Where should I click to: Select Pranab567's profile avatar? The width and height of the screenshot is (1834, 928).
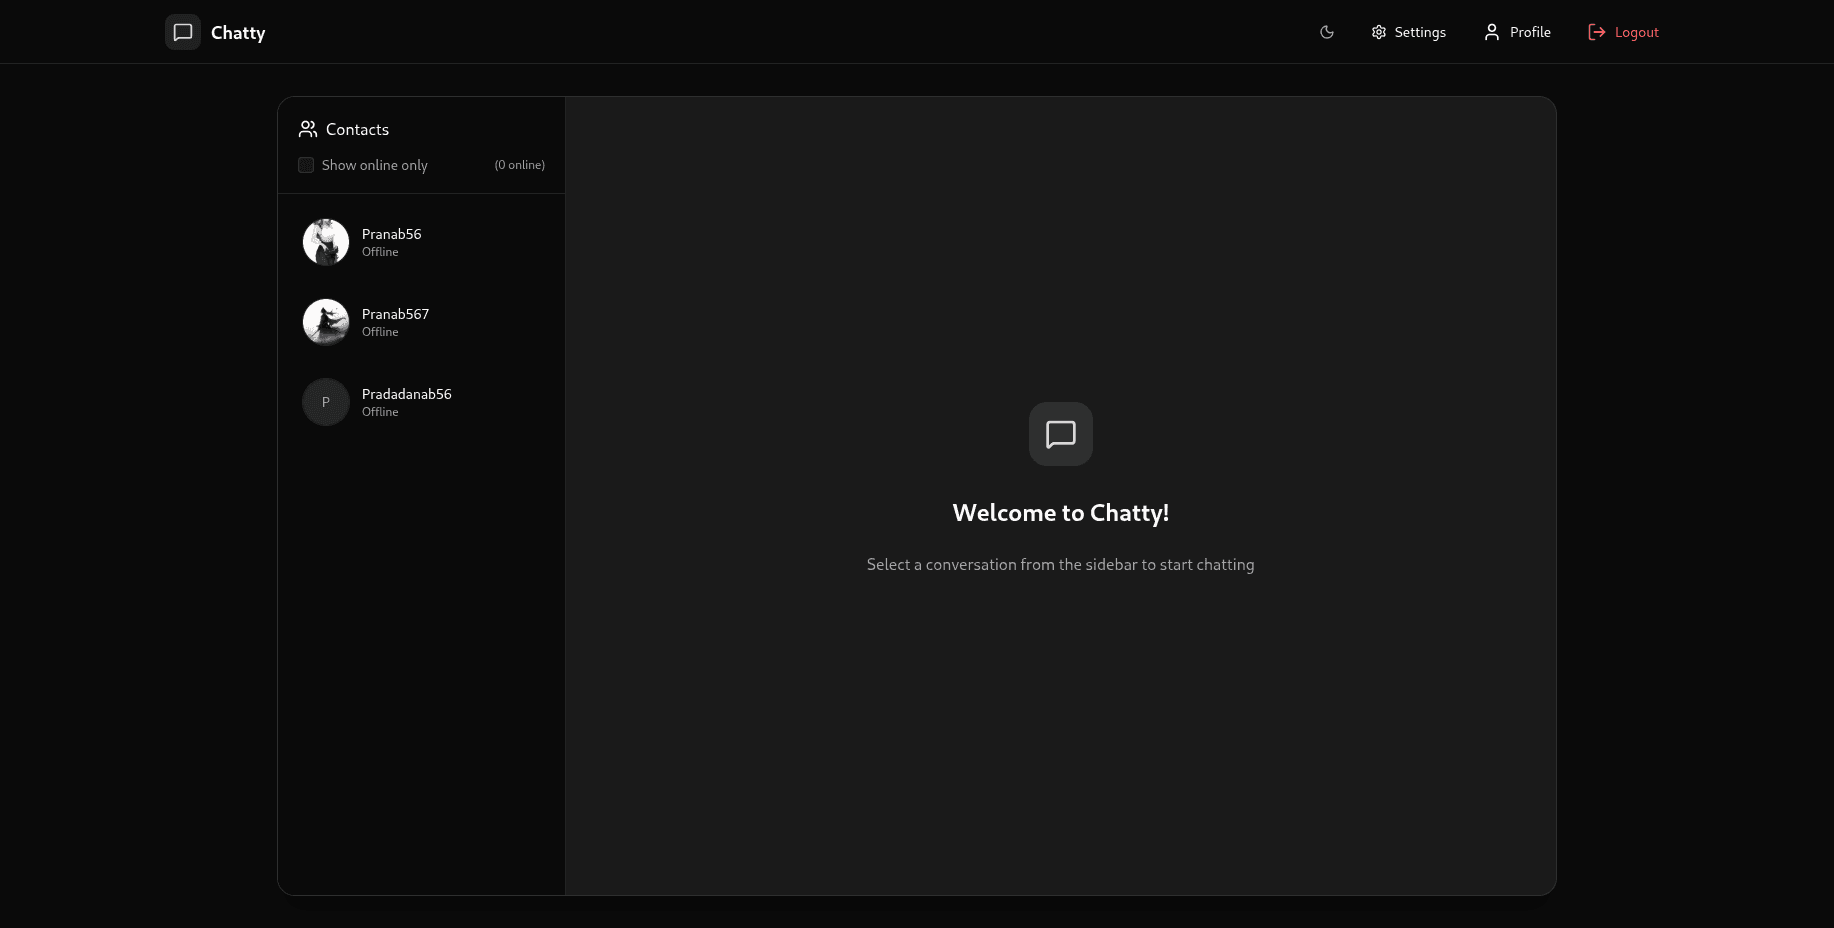(326, 322)
